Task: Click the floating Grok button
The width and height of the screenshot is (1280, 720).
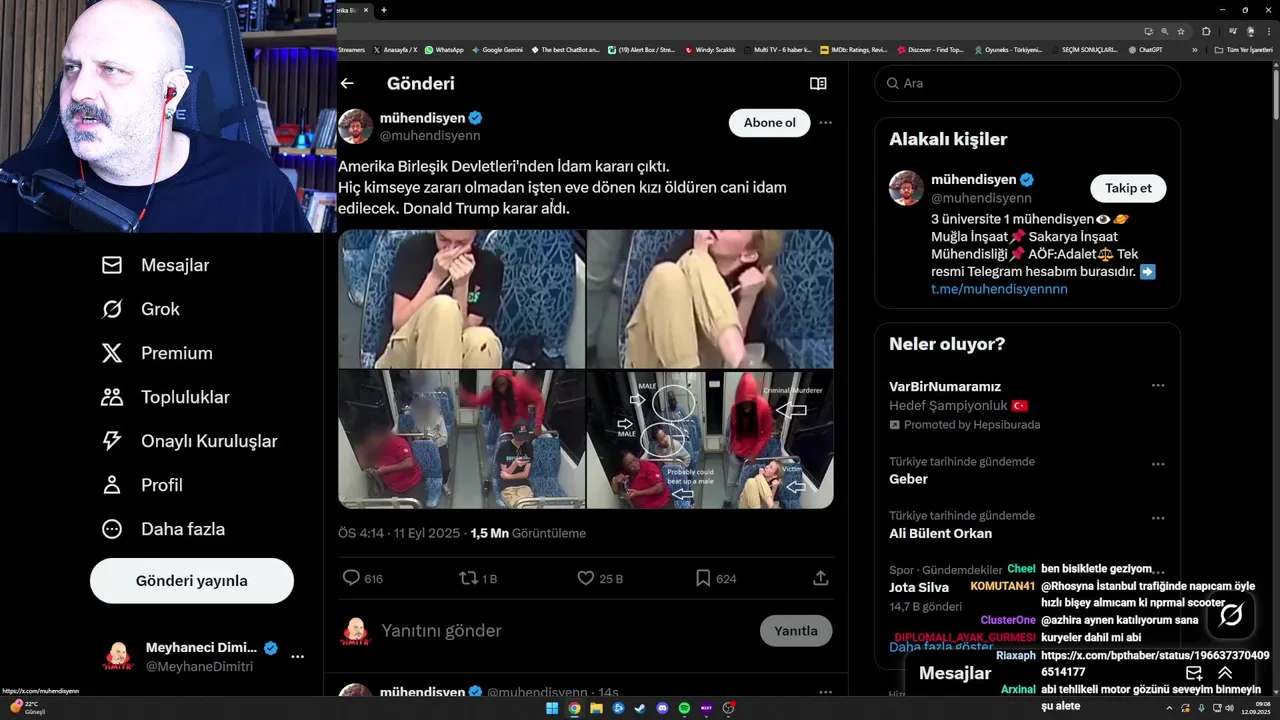Action: pos(1231,614)
